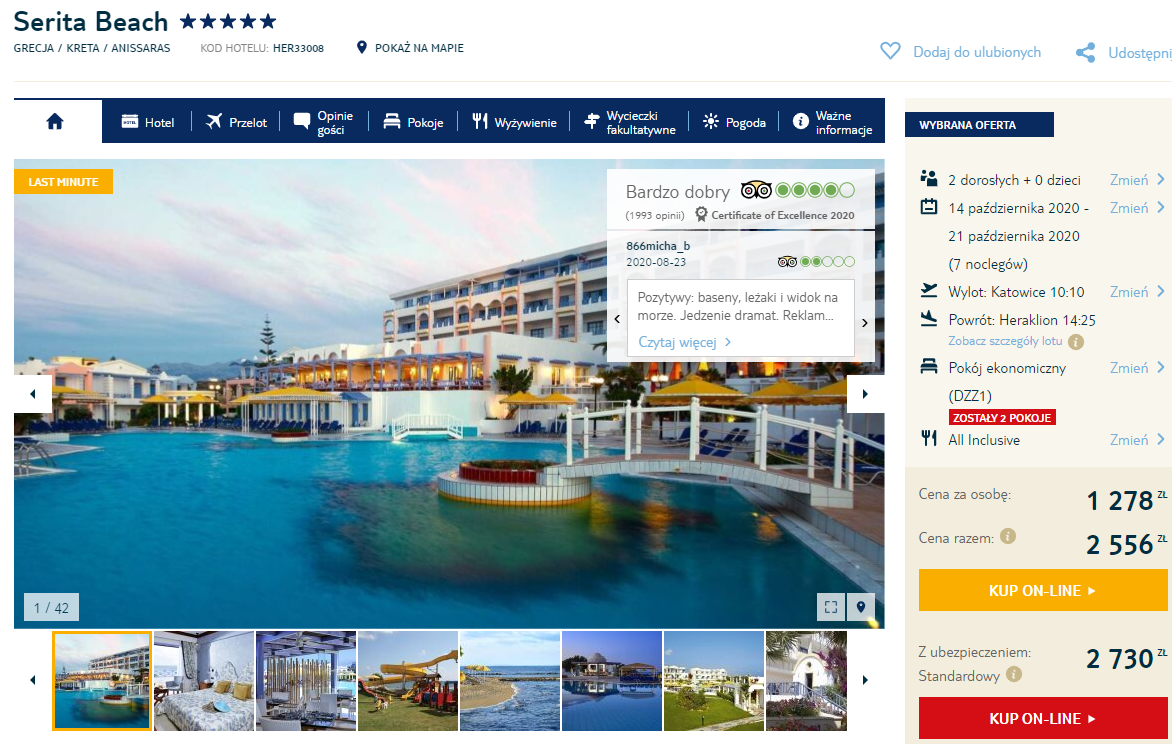Change All Inclusive meal plan option
This screenshot has width=1172, height=744.
point(1137,440)
